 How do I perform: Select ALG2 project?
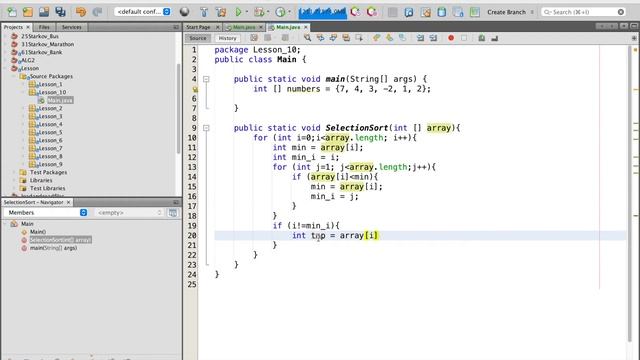(x=28, y=60)
